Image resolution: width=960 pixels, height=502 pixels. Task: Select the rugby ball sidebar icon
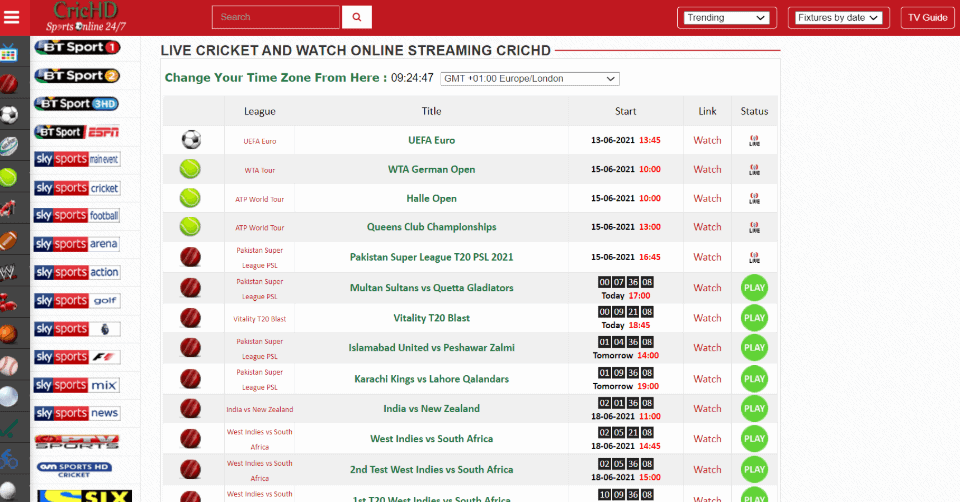[9, 146]
